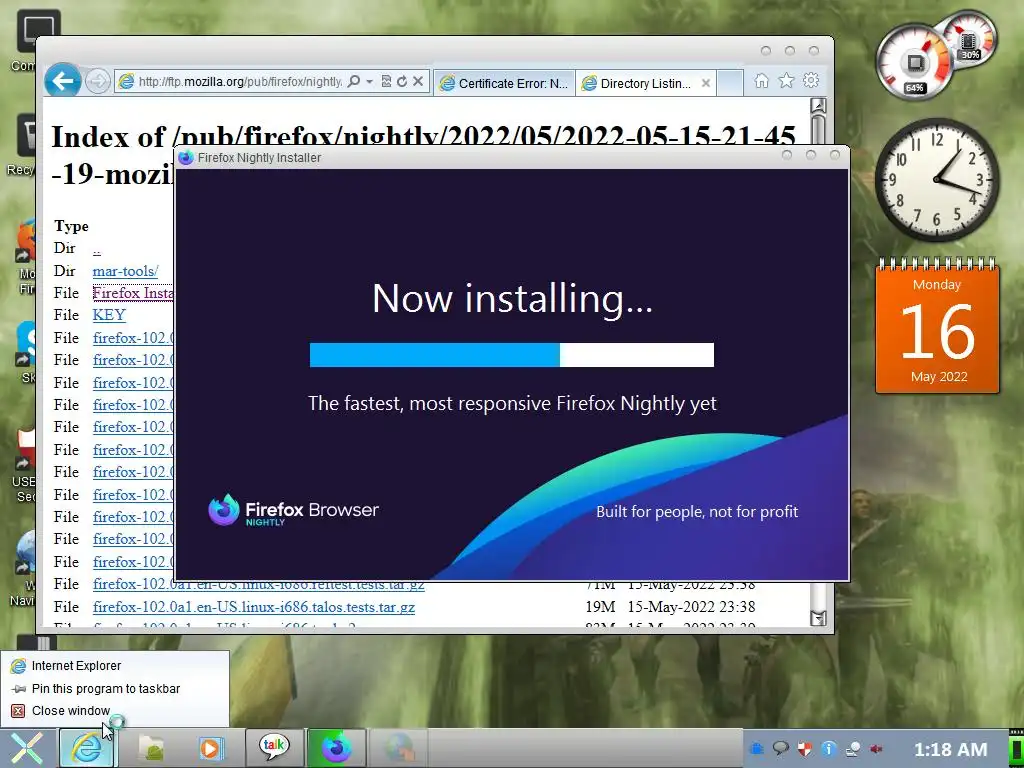
Task: Open the file manager folder taskbar icon
Action: 151,748
